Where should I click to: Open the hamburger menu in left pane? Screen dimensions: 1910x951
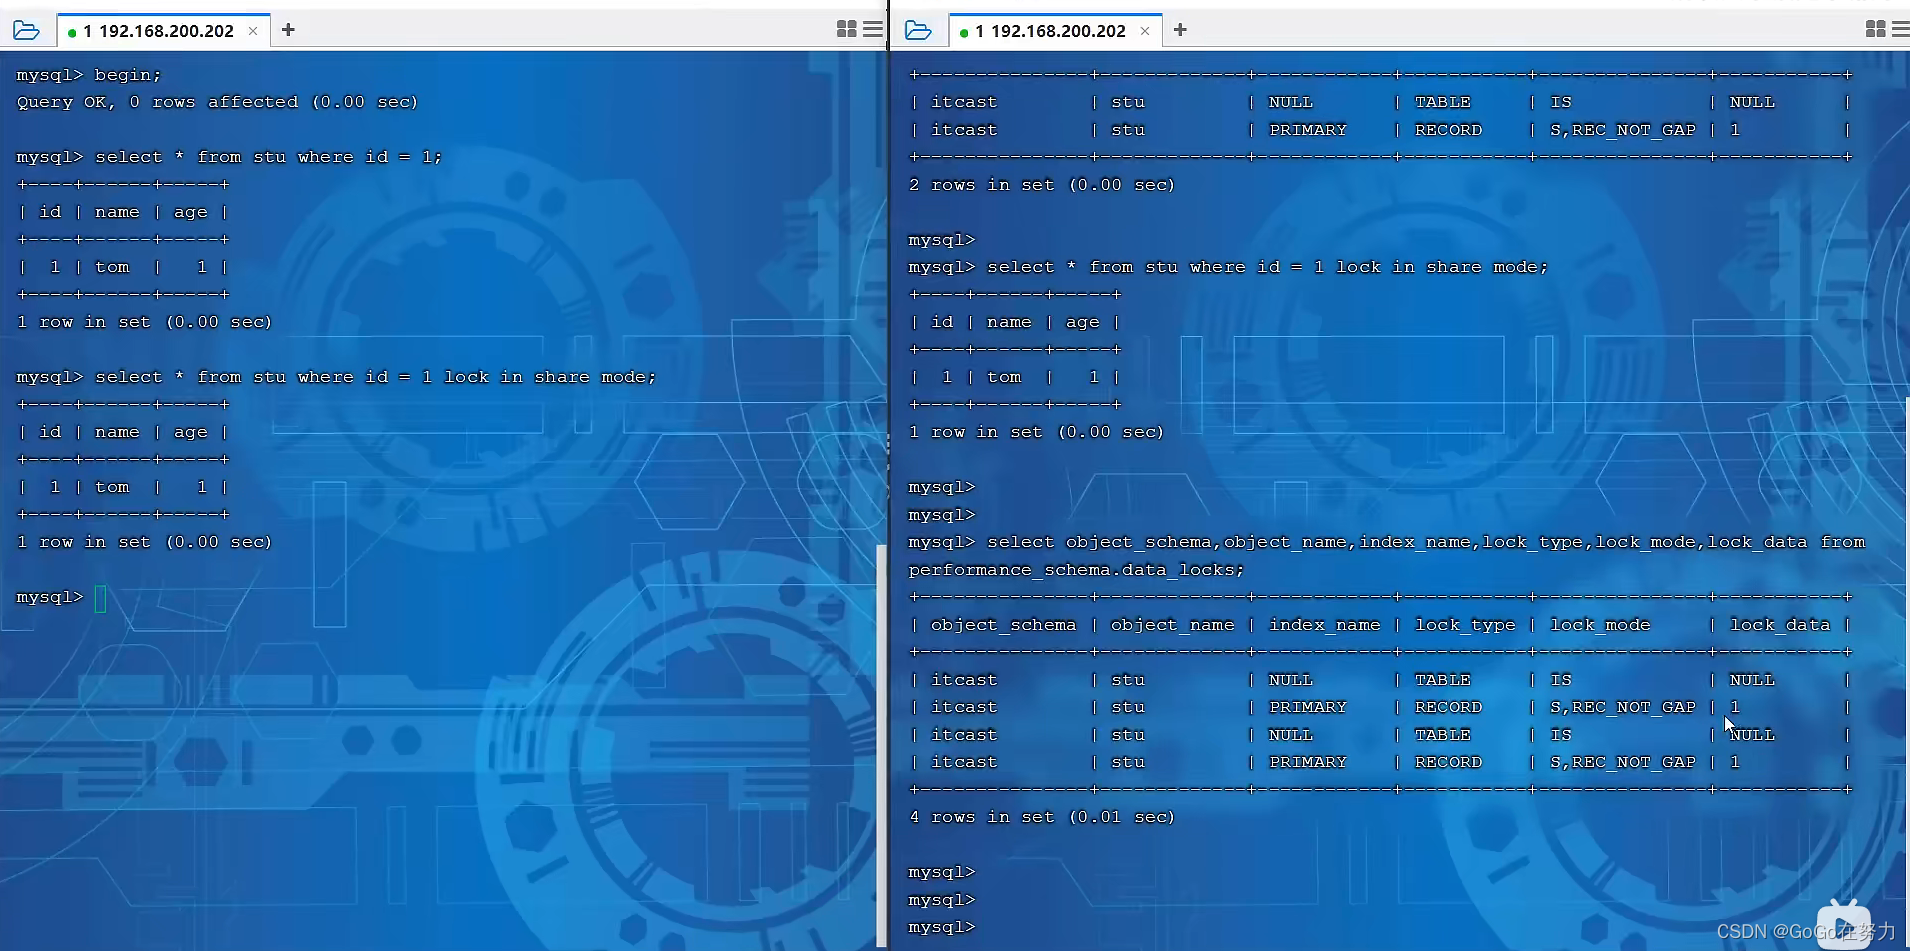pyautogui.click(x=873, y=29)
